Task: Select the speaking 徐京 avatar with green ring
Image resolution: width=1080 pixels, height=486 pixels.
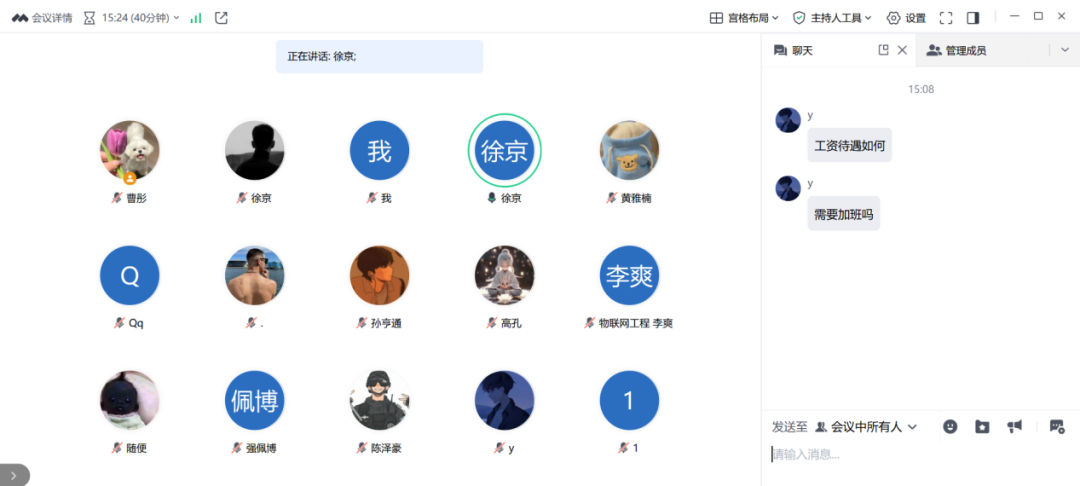Action: (504, 151)
